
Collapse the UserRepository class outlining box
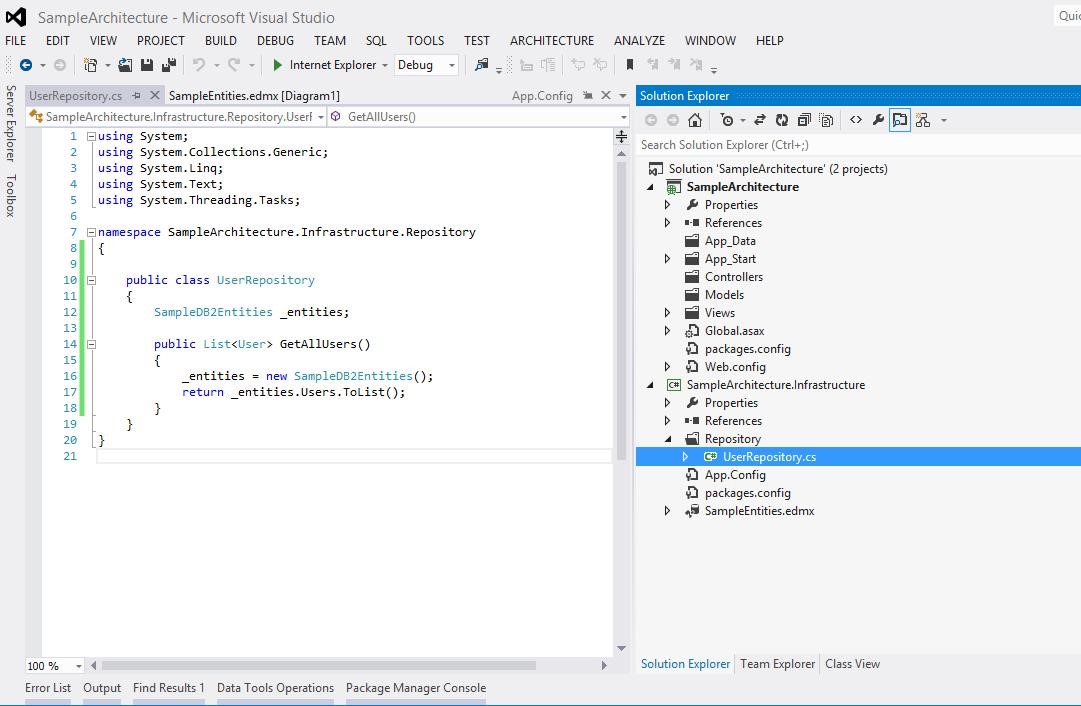coord(91,280)
